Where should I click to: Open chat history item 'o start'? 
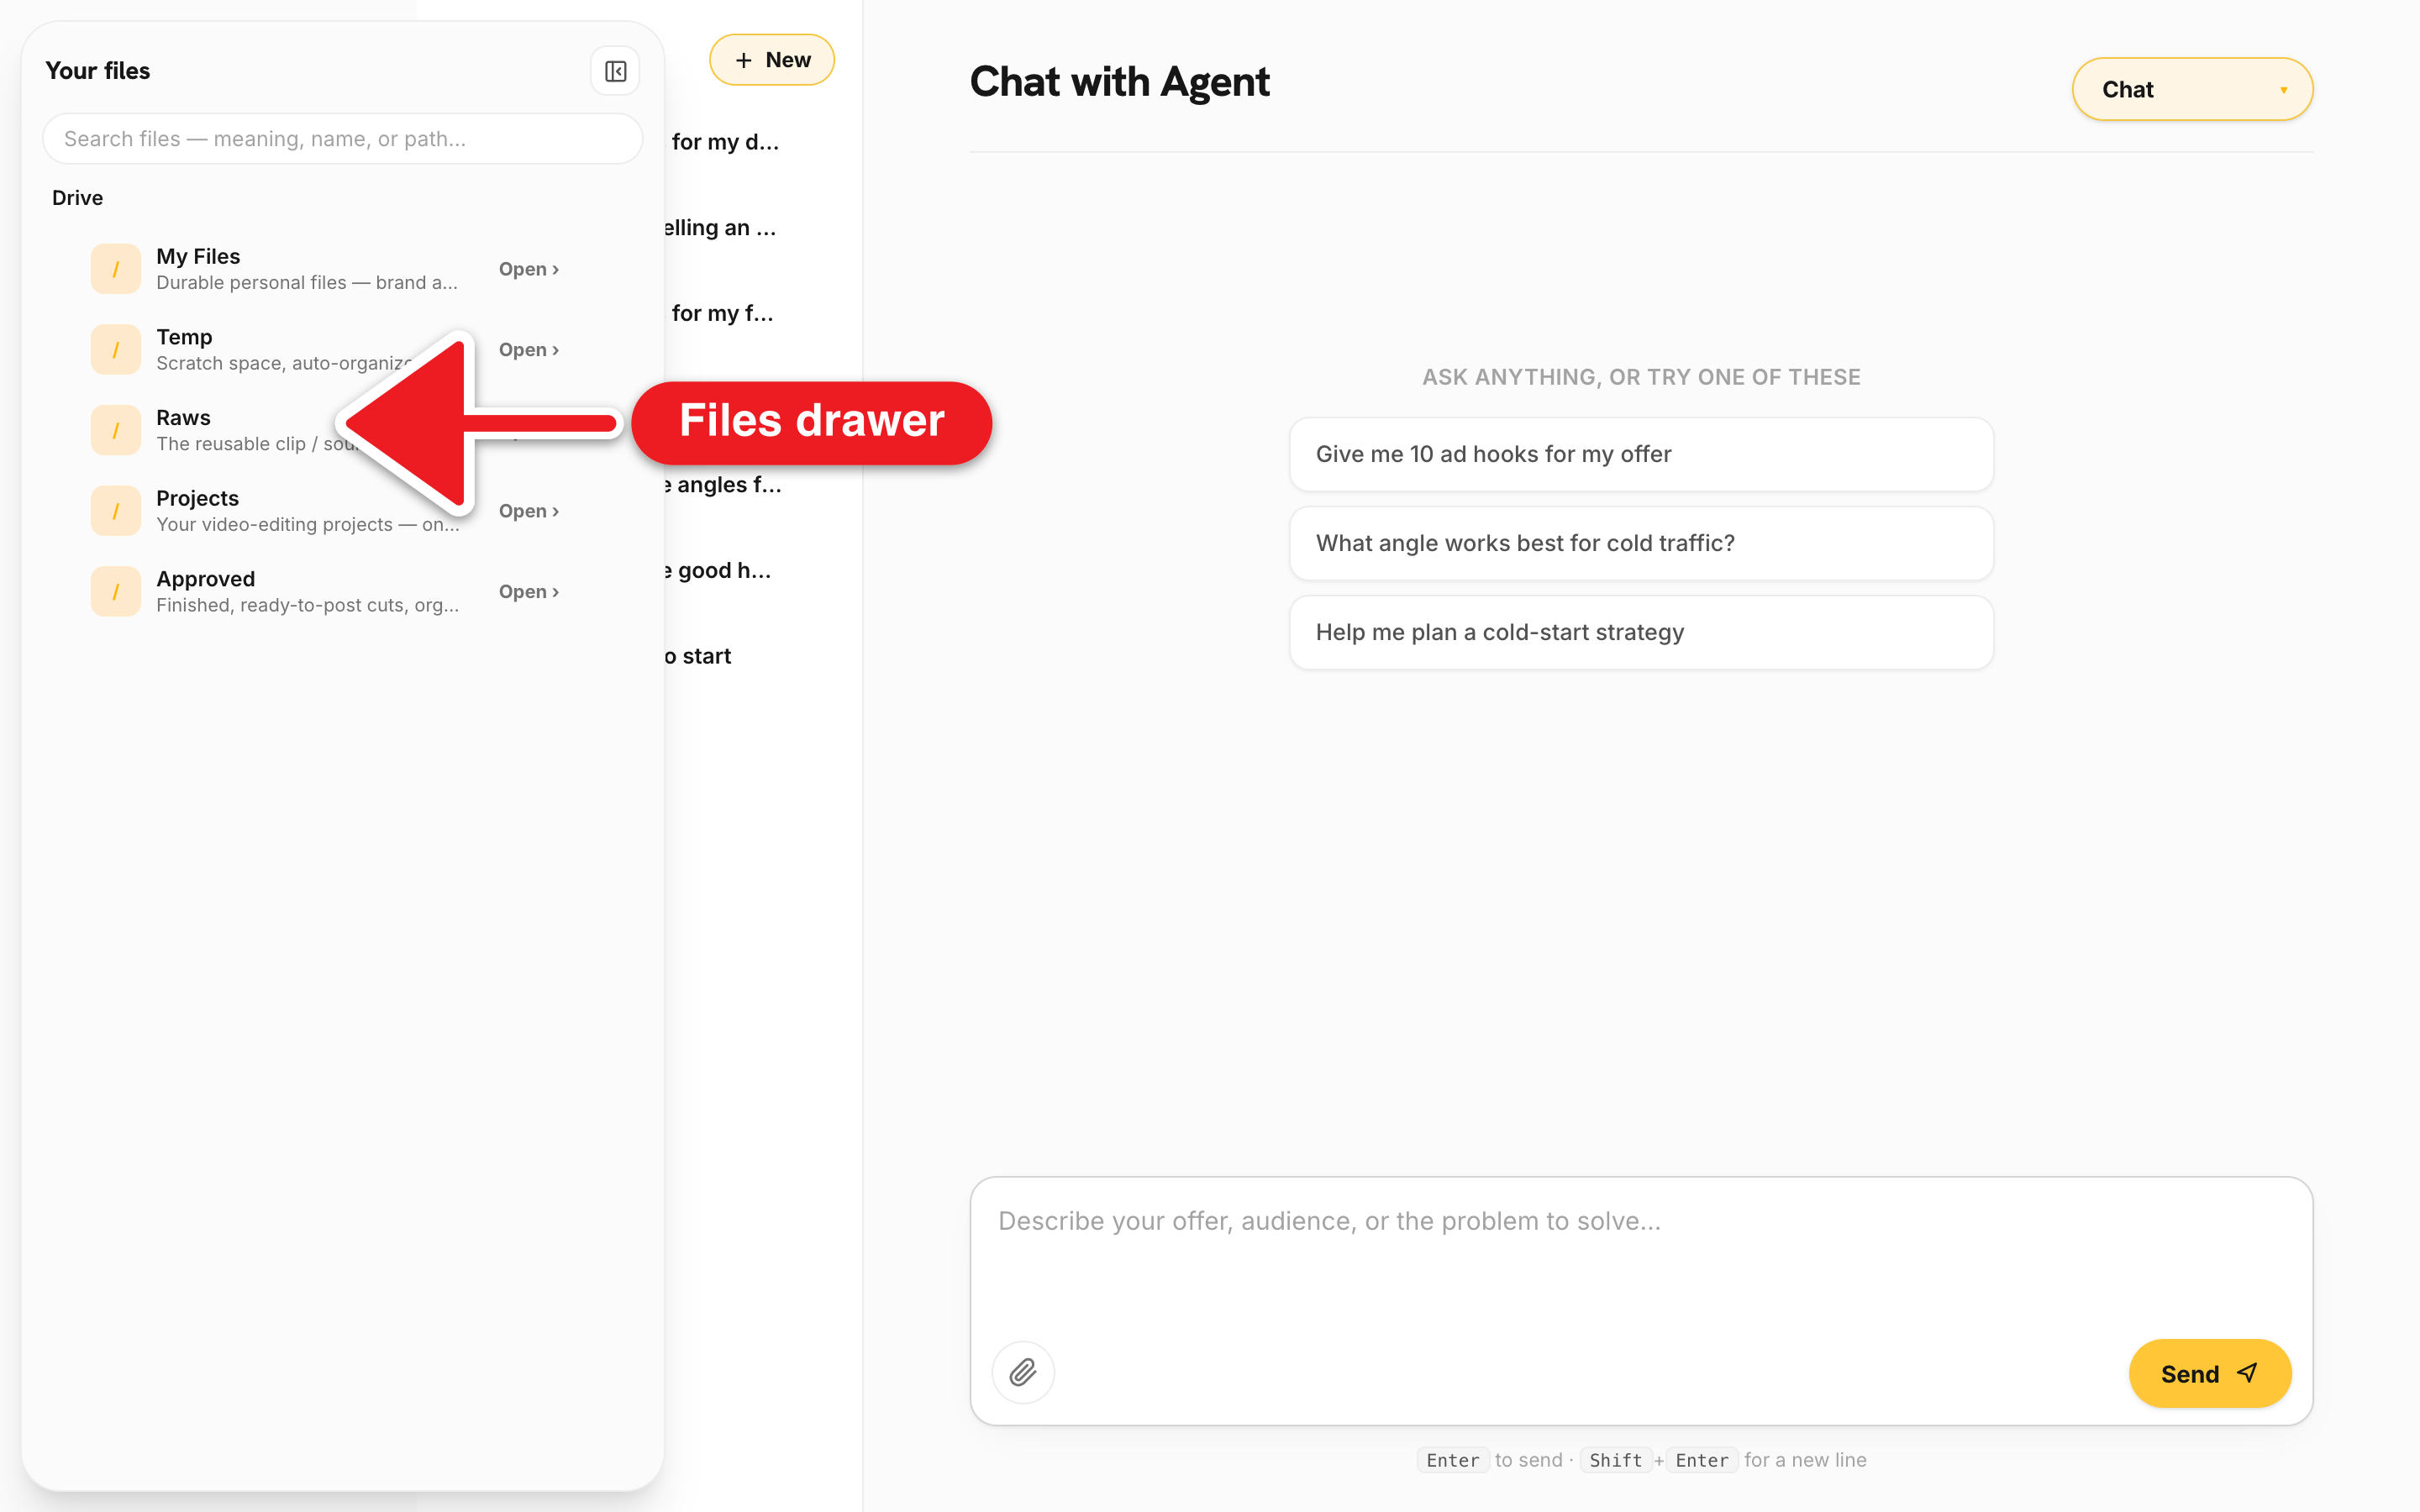coord(698,656)
